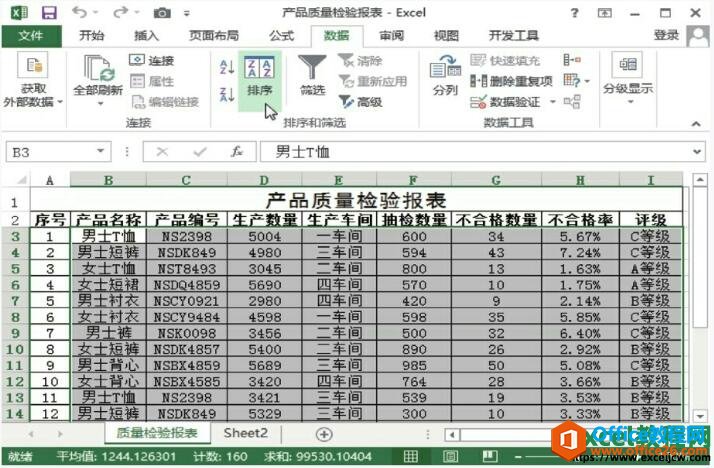Click the Connections (连接) button
This screenshot has height=468, width=714.
pos(152,61)
